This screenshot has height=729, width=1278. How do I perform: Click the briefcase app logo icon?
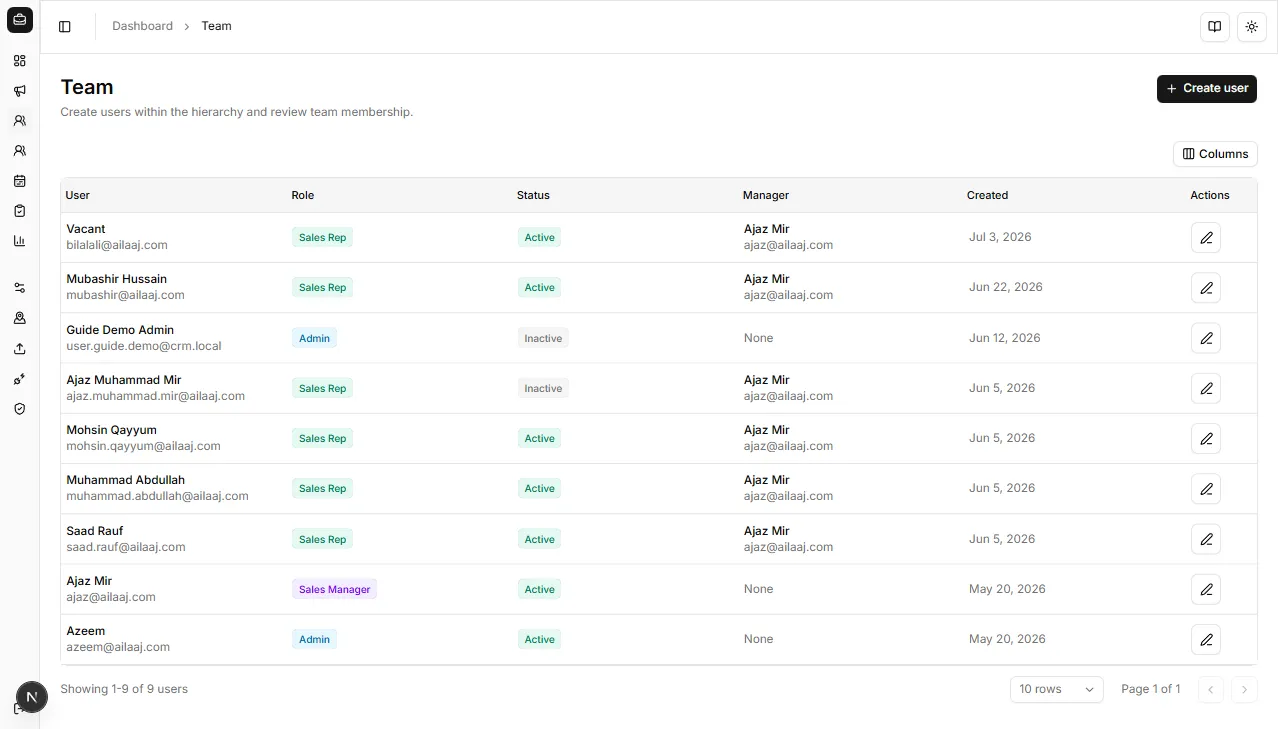20,20
